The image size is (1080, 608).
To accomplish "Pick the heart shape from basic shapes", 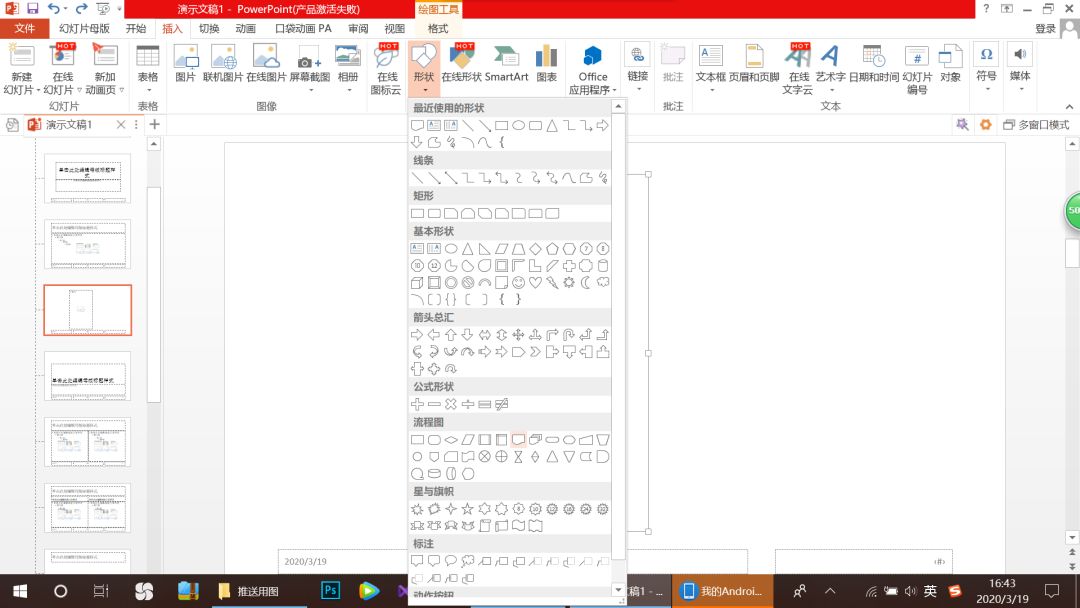I will [535, 282].
